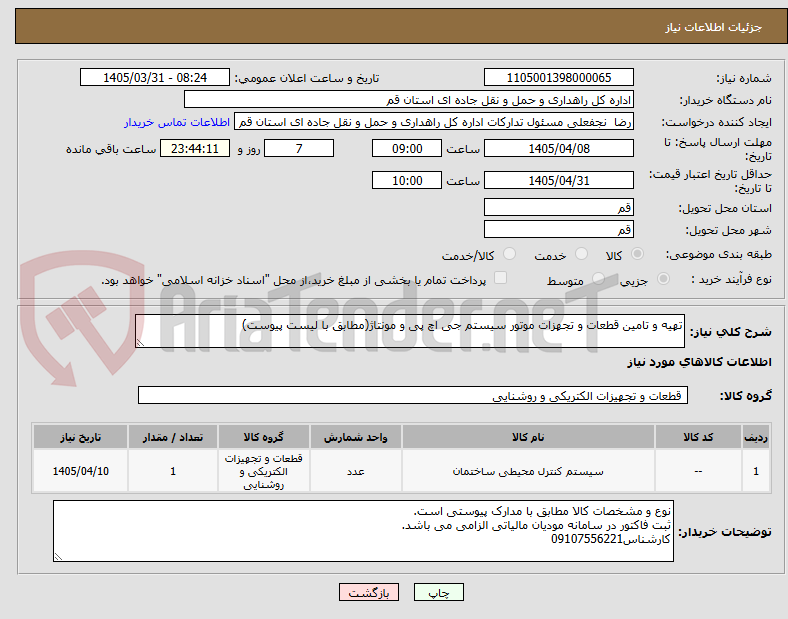
Task: Click the need date cell 1405/04/10
Action: click(x=80, y=471)
